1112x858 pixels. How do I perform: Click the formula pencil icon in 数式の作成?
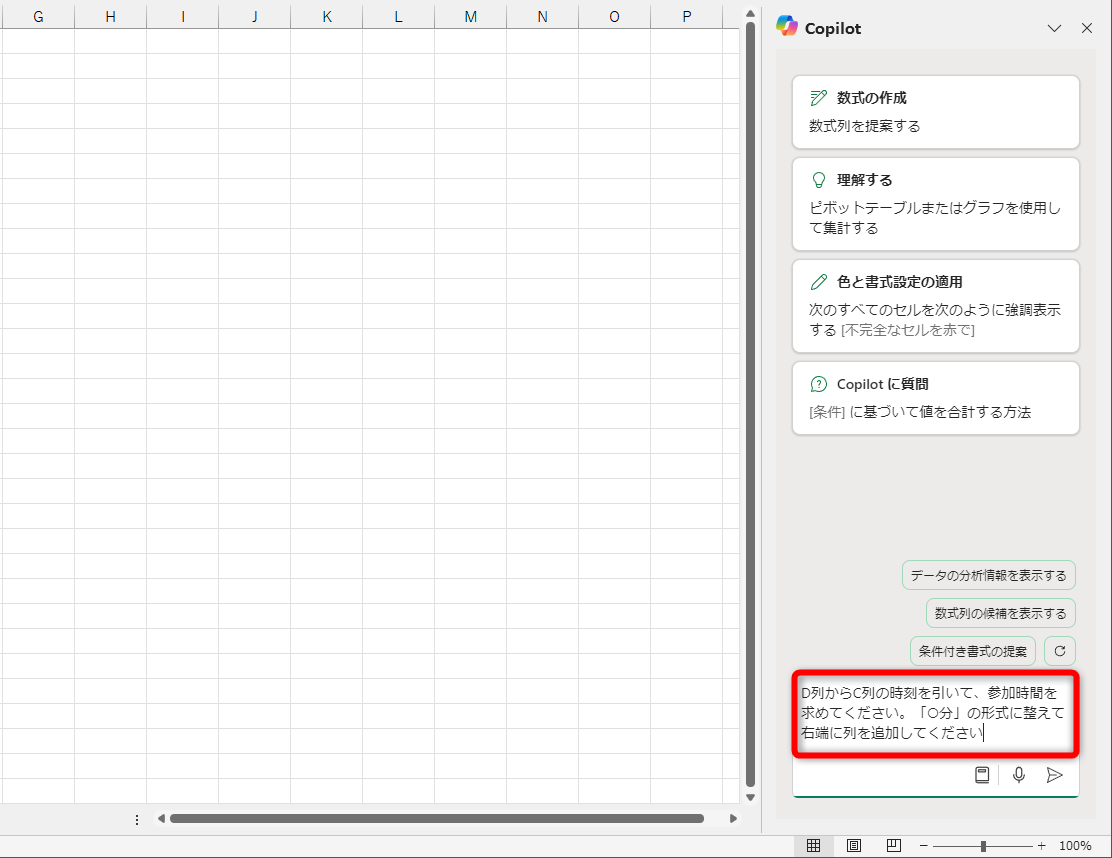click(x=818, y=98)
